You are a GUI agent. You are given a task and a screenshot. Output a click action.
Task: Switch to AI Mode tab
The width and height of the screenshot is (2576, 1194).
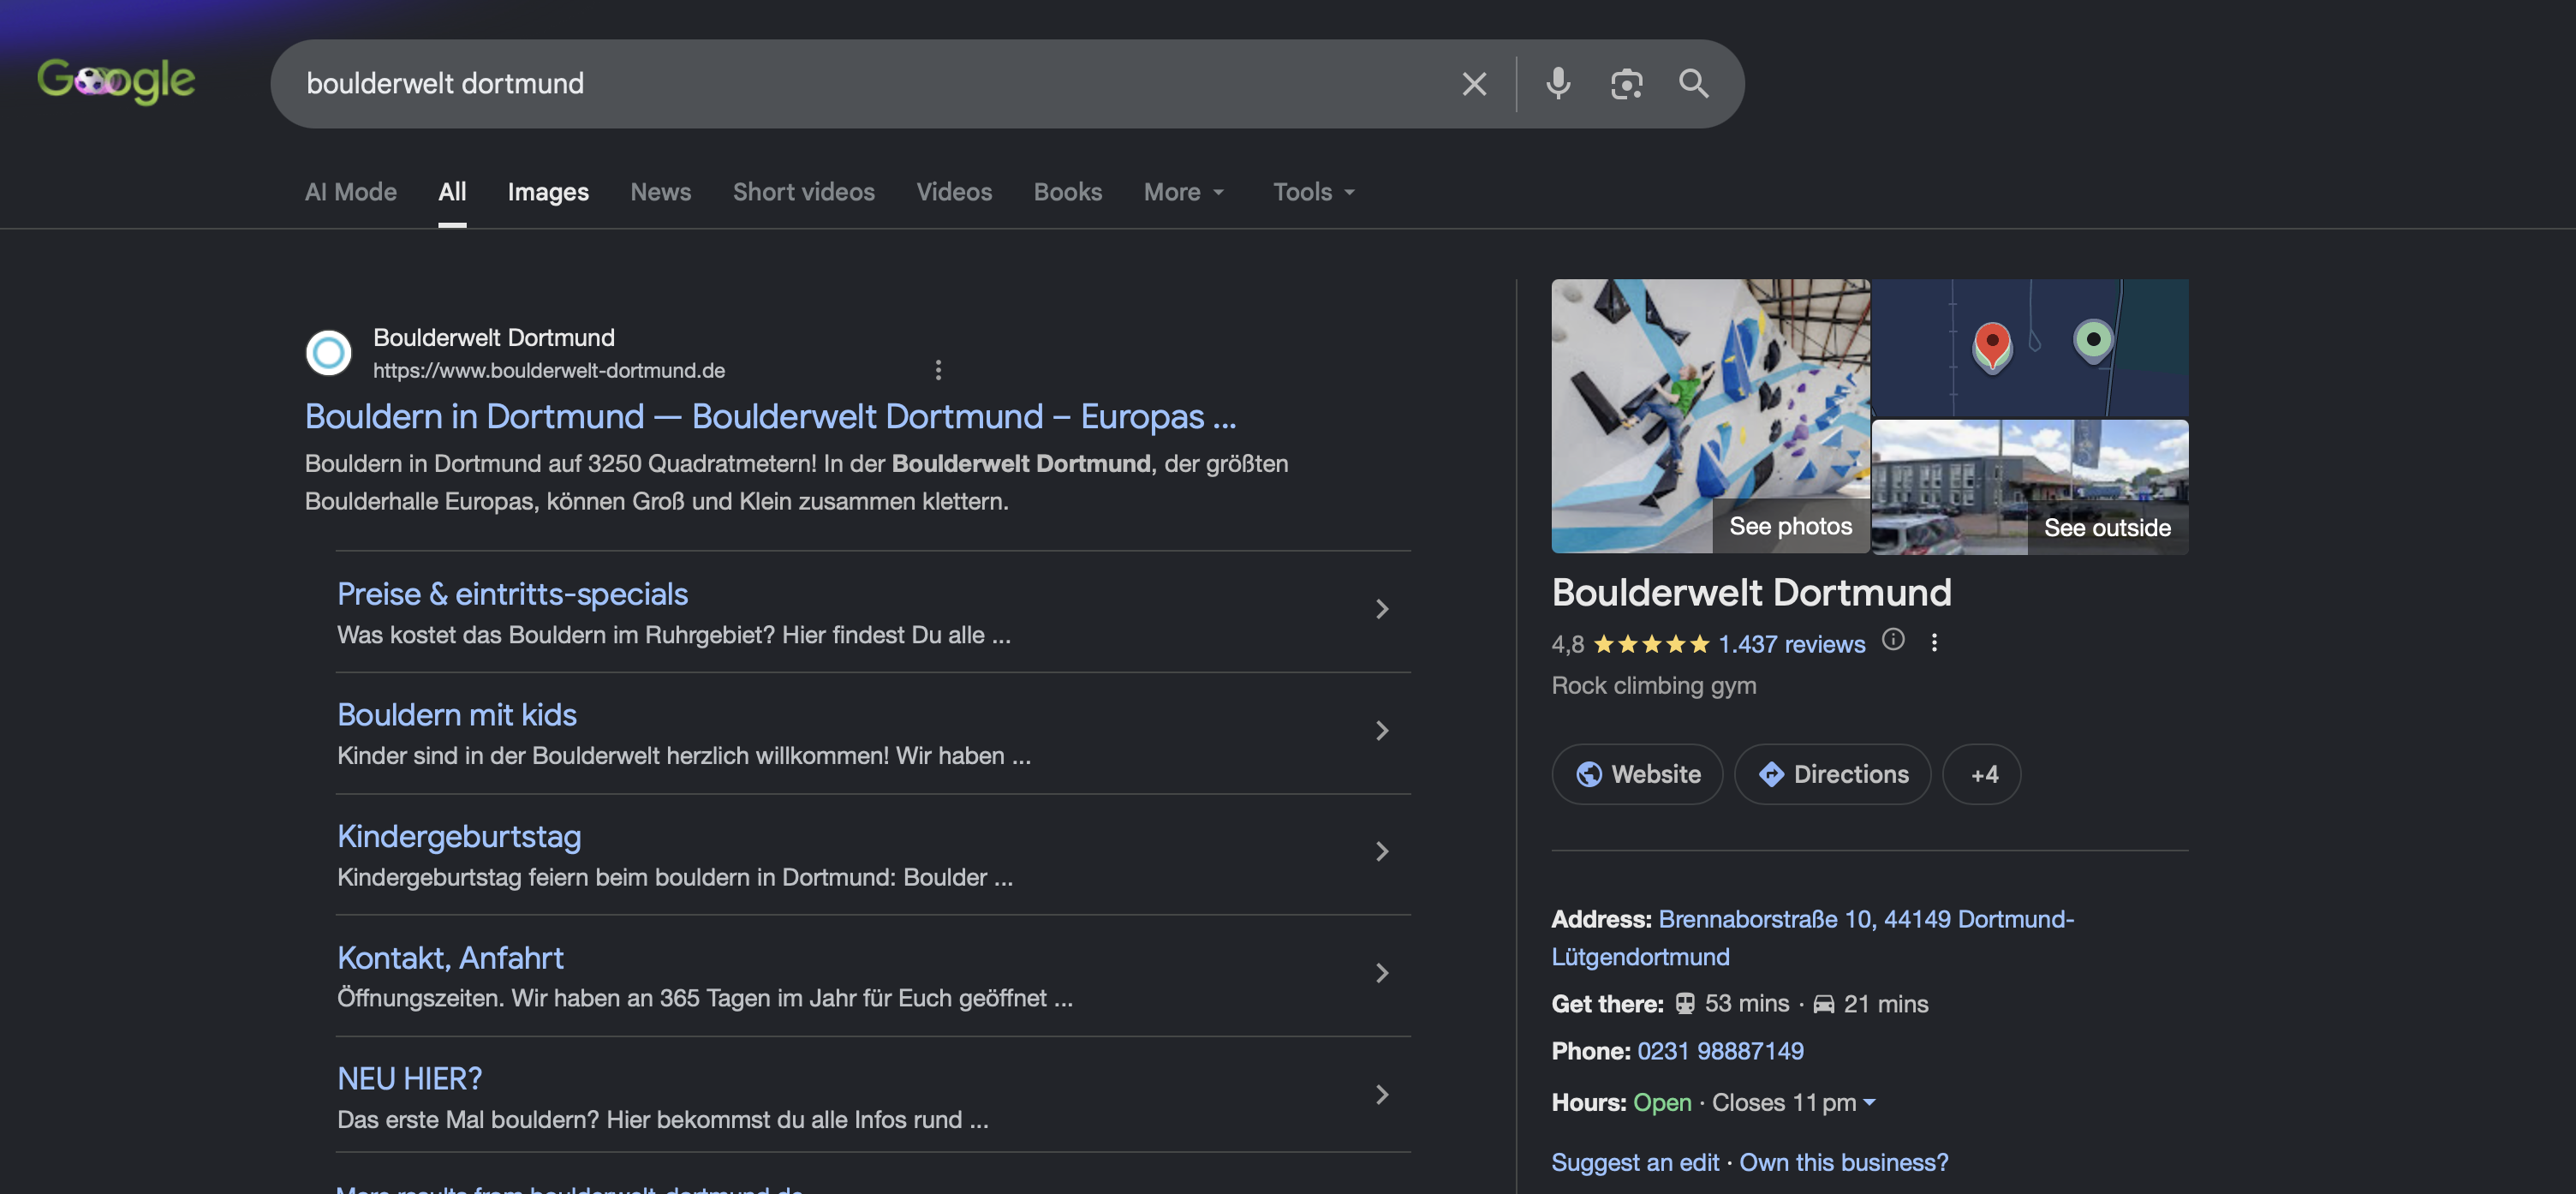click(x=351, y=192)
